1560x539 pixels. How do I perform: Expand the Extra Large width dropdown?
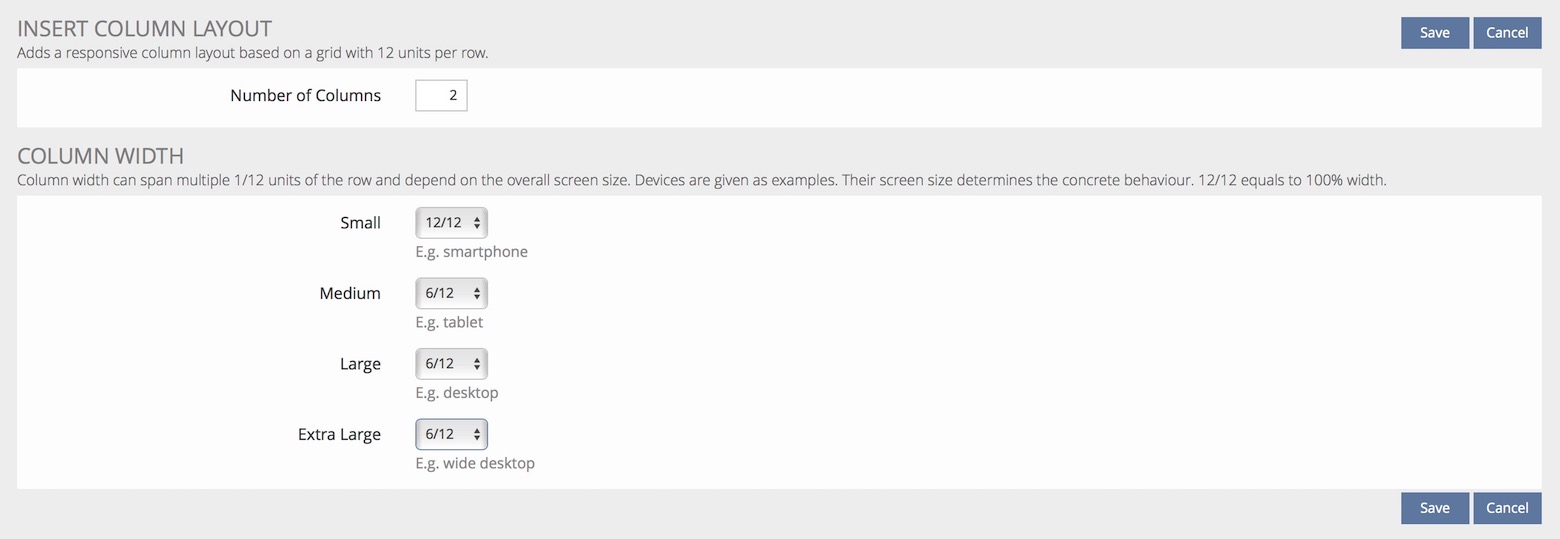coord(451,434)
